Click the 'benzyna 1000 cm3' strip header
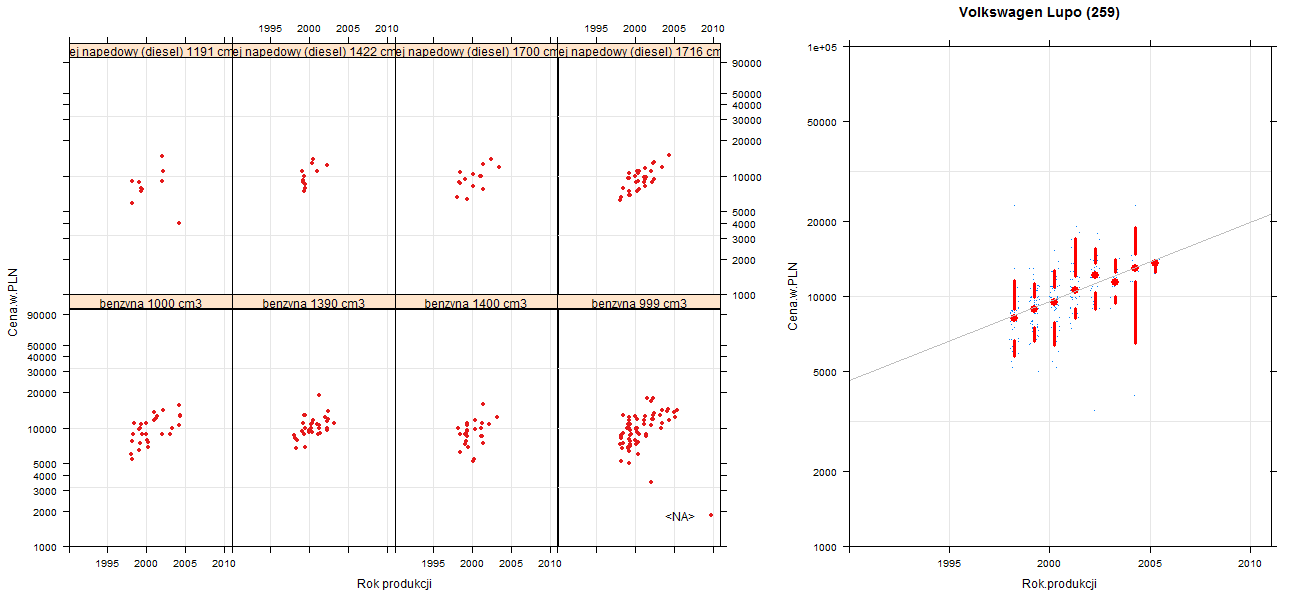Viewport: 1300px width, 600px height. [x=150, y=303]
